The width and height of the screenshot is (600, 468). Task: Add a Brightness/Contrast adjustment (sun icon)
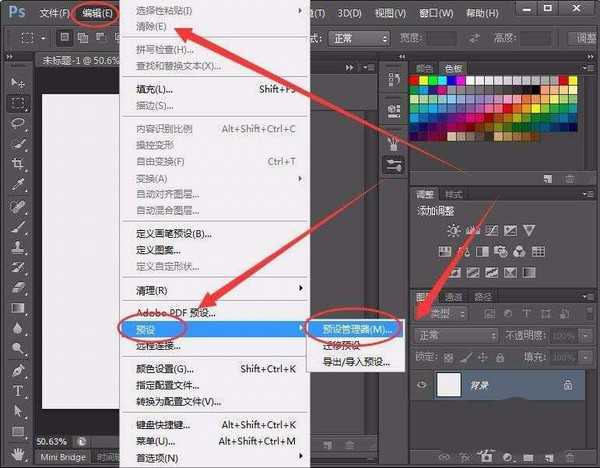[x=455, y=230]
